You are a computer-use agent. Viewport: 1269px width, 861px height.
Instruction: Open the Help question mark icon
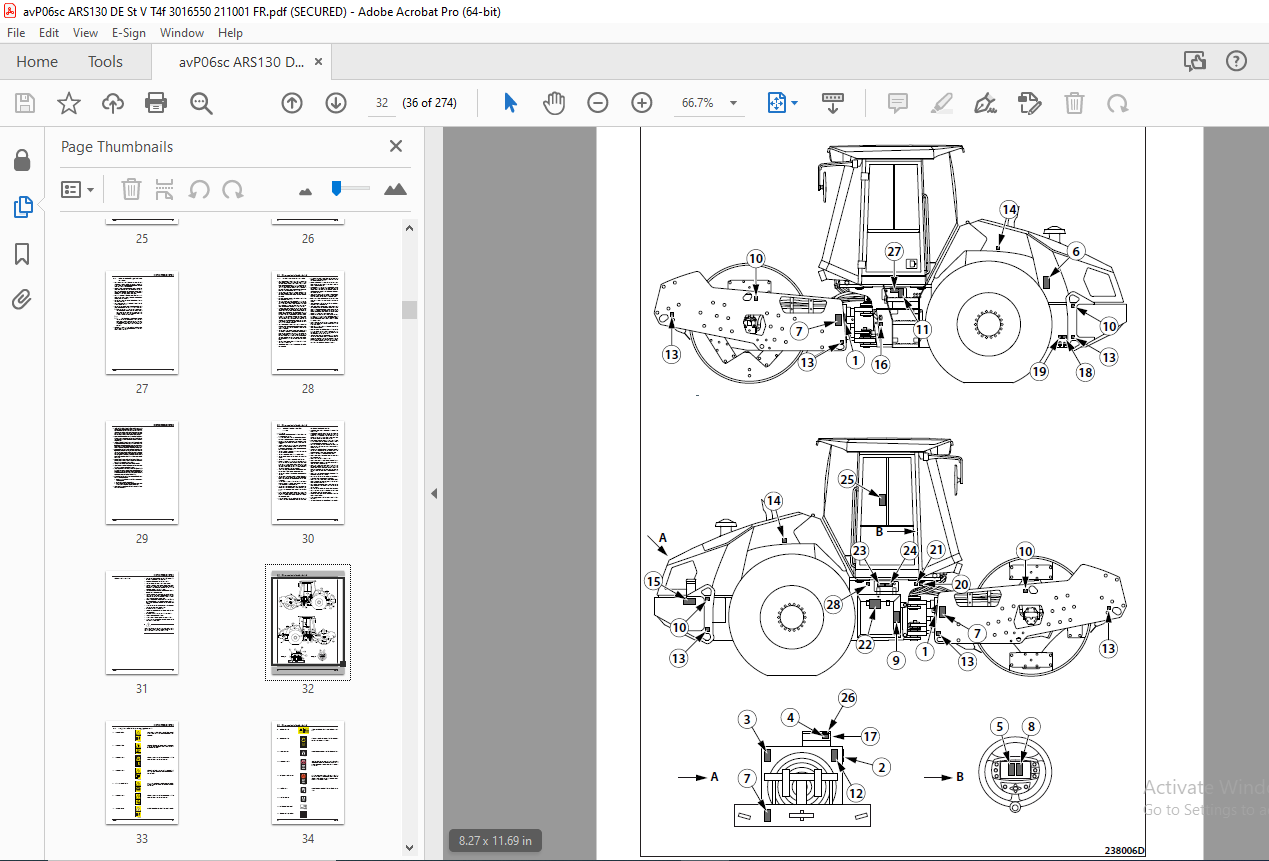pos(1237,62)
